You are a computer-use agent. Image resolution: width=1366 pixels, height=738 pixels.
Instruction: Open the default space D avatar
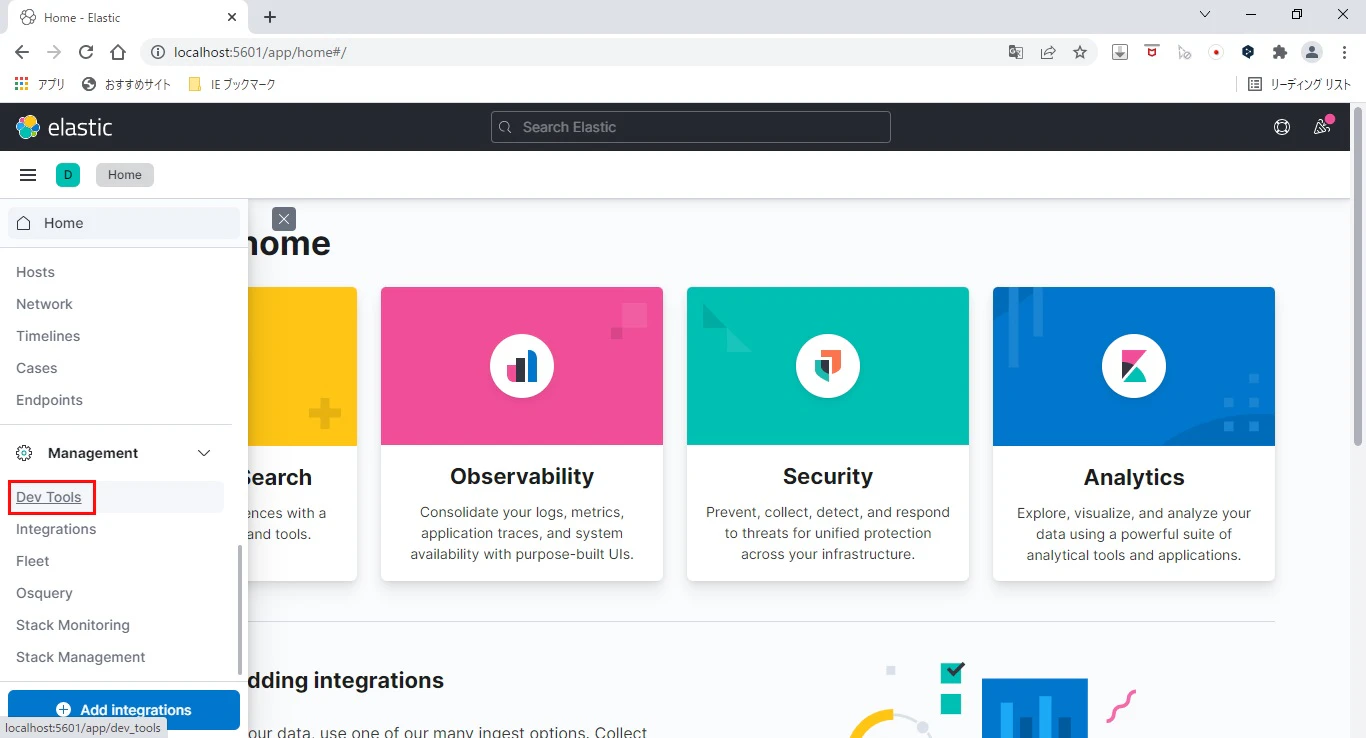click(x=68, y=175)
